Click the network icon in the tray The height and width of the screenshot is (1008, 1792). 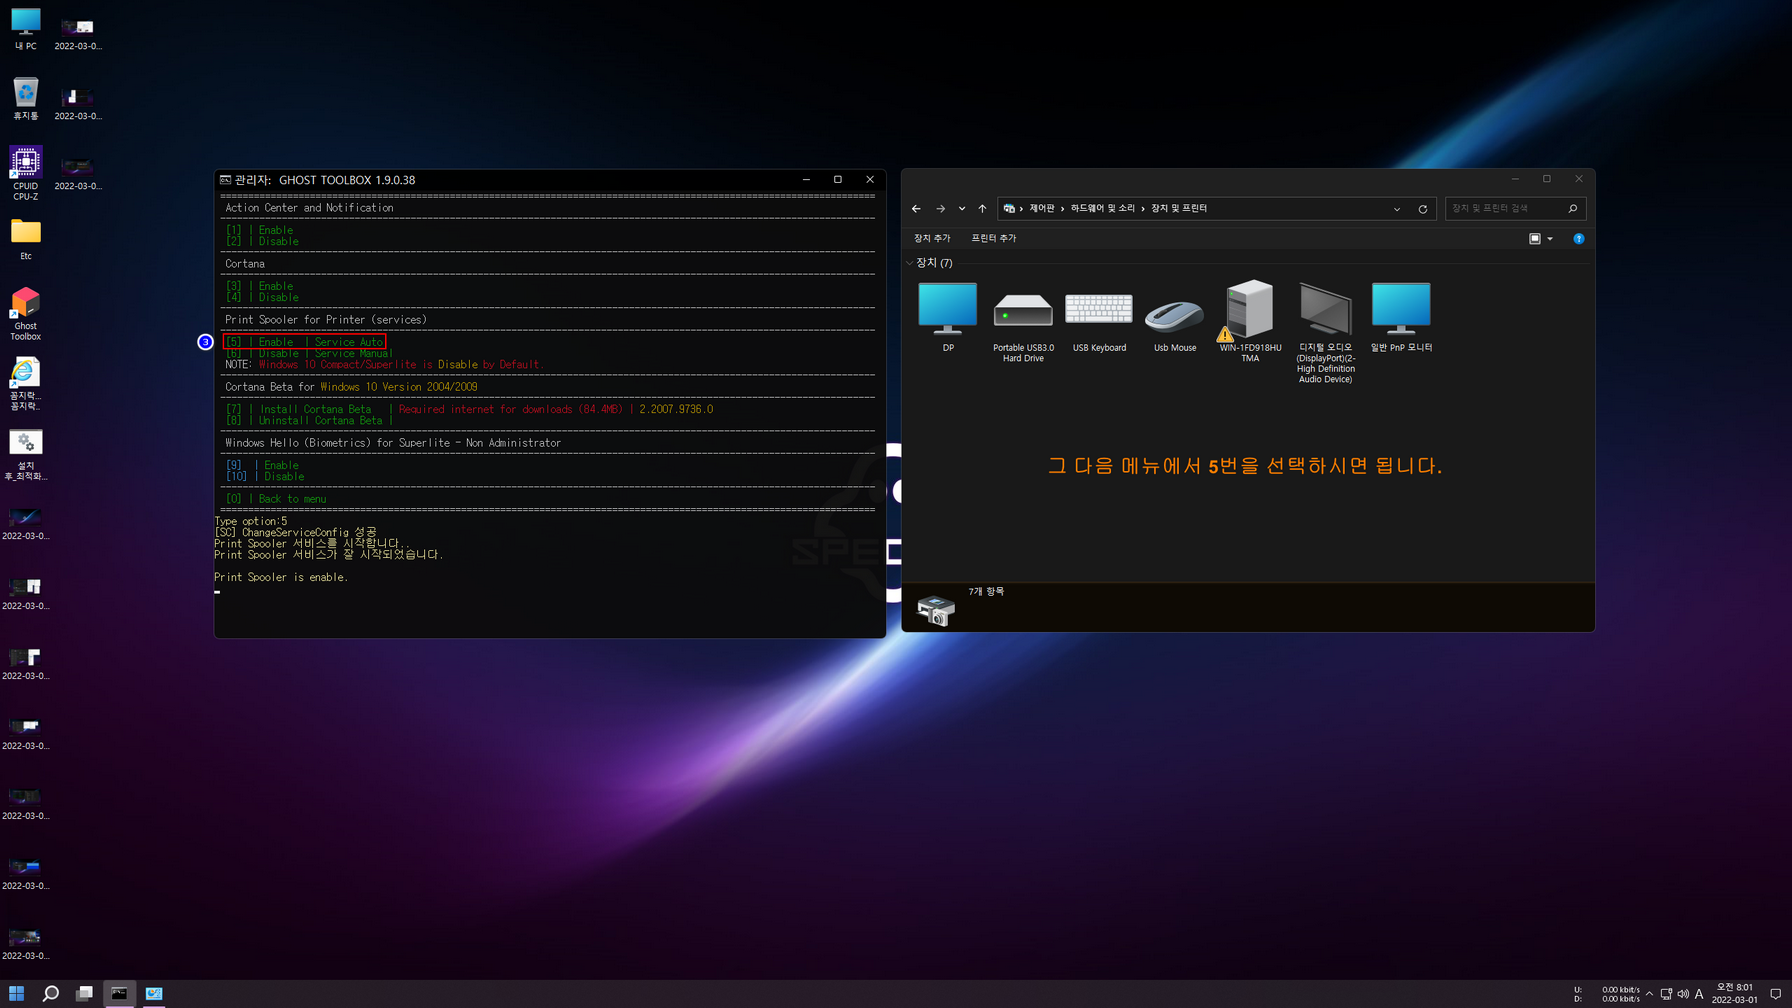click(1666, 994)
